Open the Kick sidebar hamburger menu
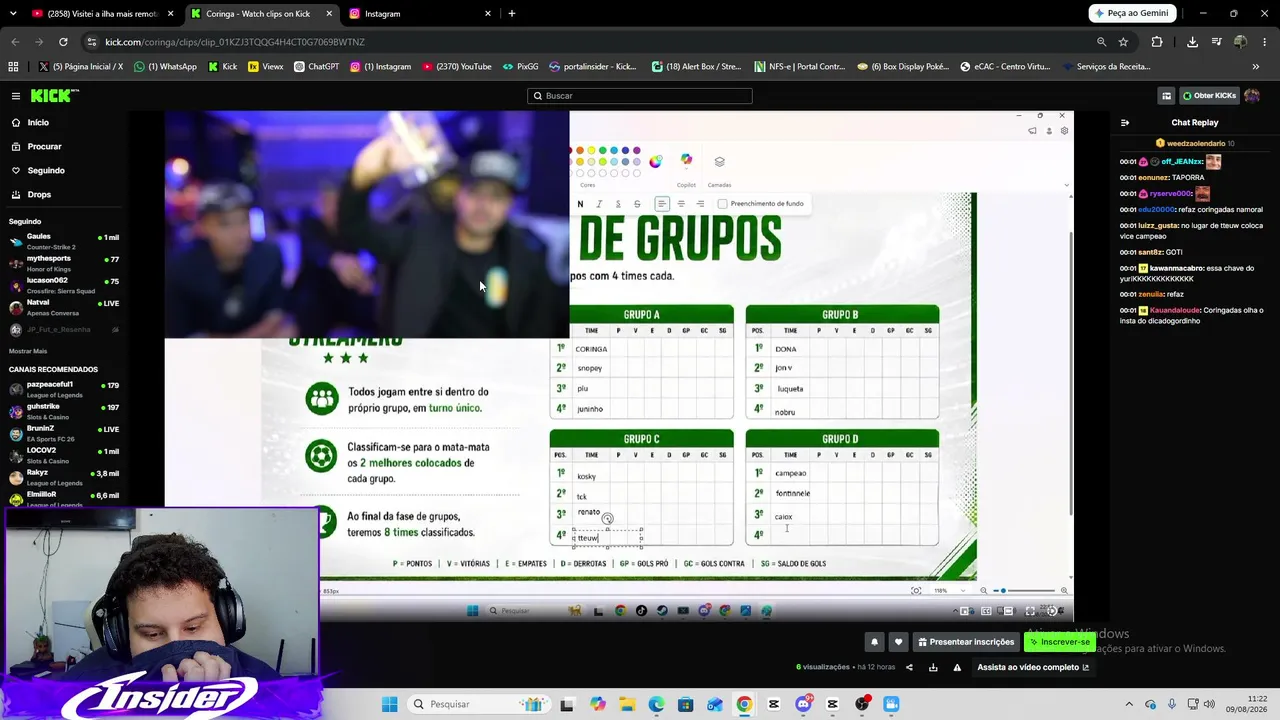Screen dimensions: 1280x720 (x=16, y=96)
